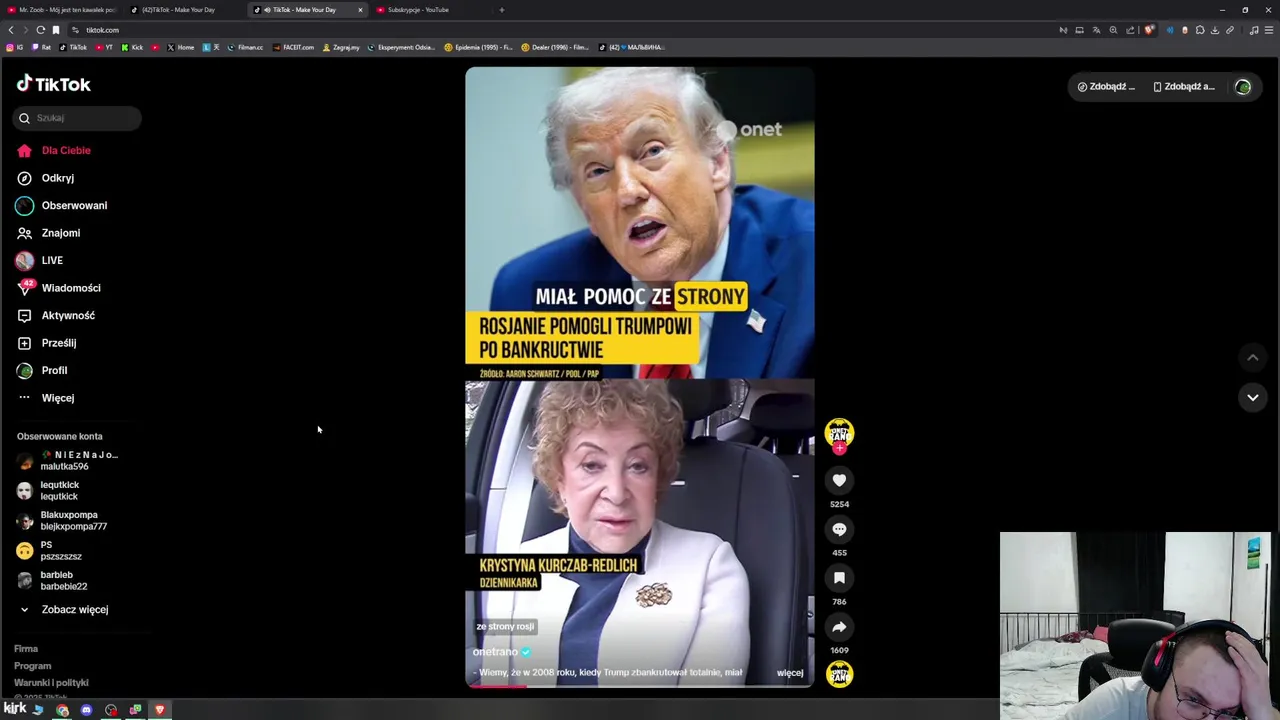The height and width of the screenshot is (720, 1280).
Task: Open the browser extensions puzzle icon
Action: (x=1200, y=30)
